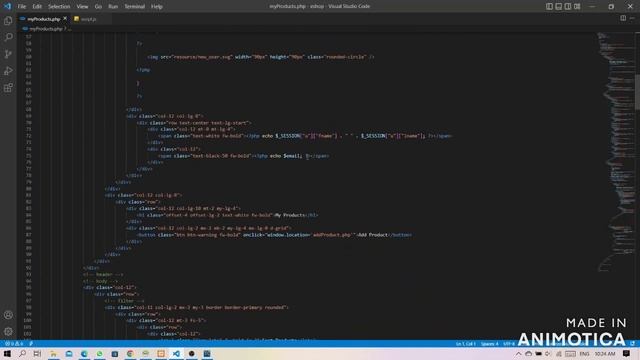Open Microsoft Edge from the taskbar
This screenshot has width=640, height=360.
pyautogui.click(x=84, y=353)
